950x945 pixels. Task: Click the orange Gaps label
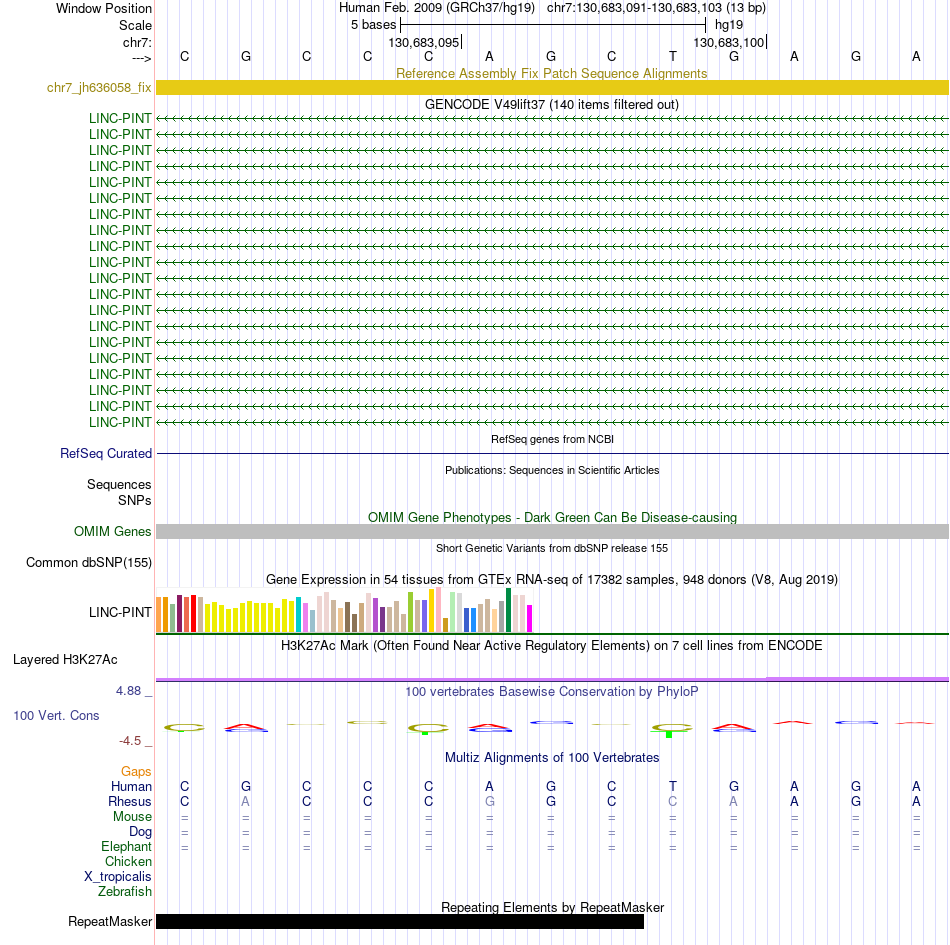coord(136,771)
